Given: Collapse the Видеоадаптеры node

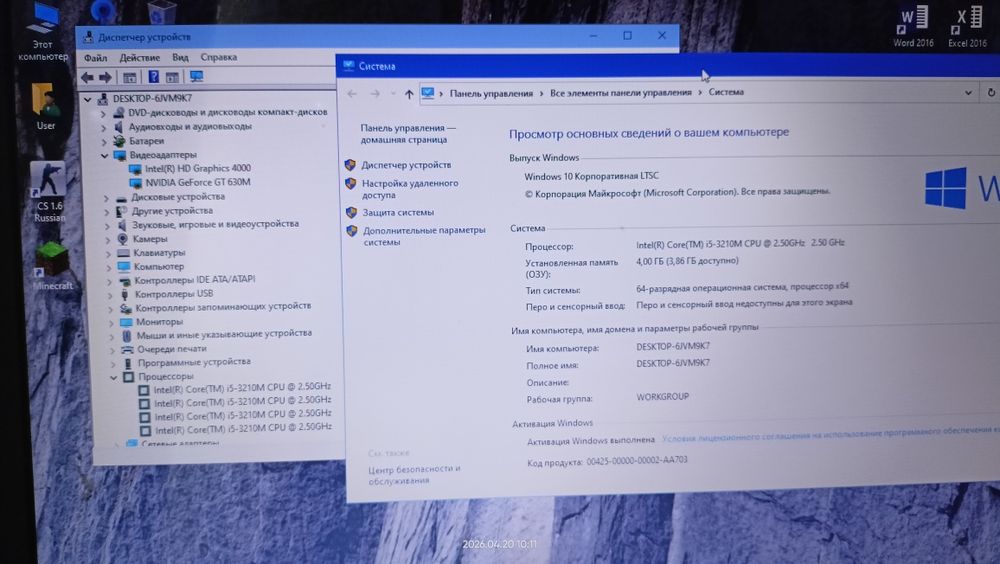Looking at the screenshot, I should point(105,156).
